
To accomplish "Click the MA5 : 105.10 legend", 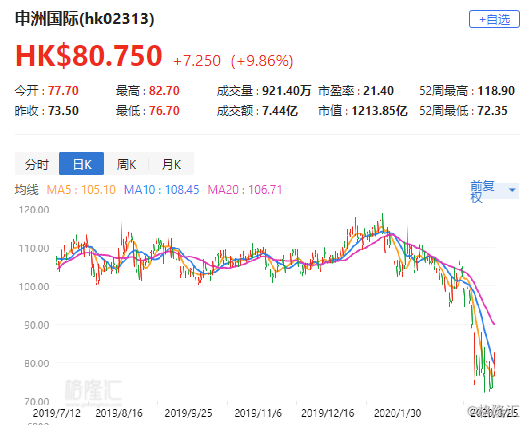I will pyautogui.click(x=81, y=190).
